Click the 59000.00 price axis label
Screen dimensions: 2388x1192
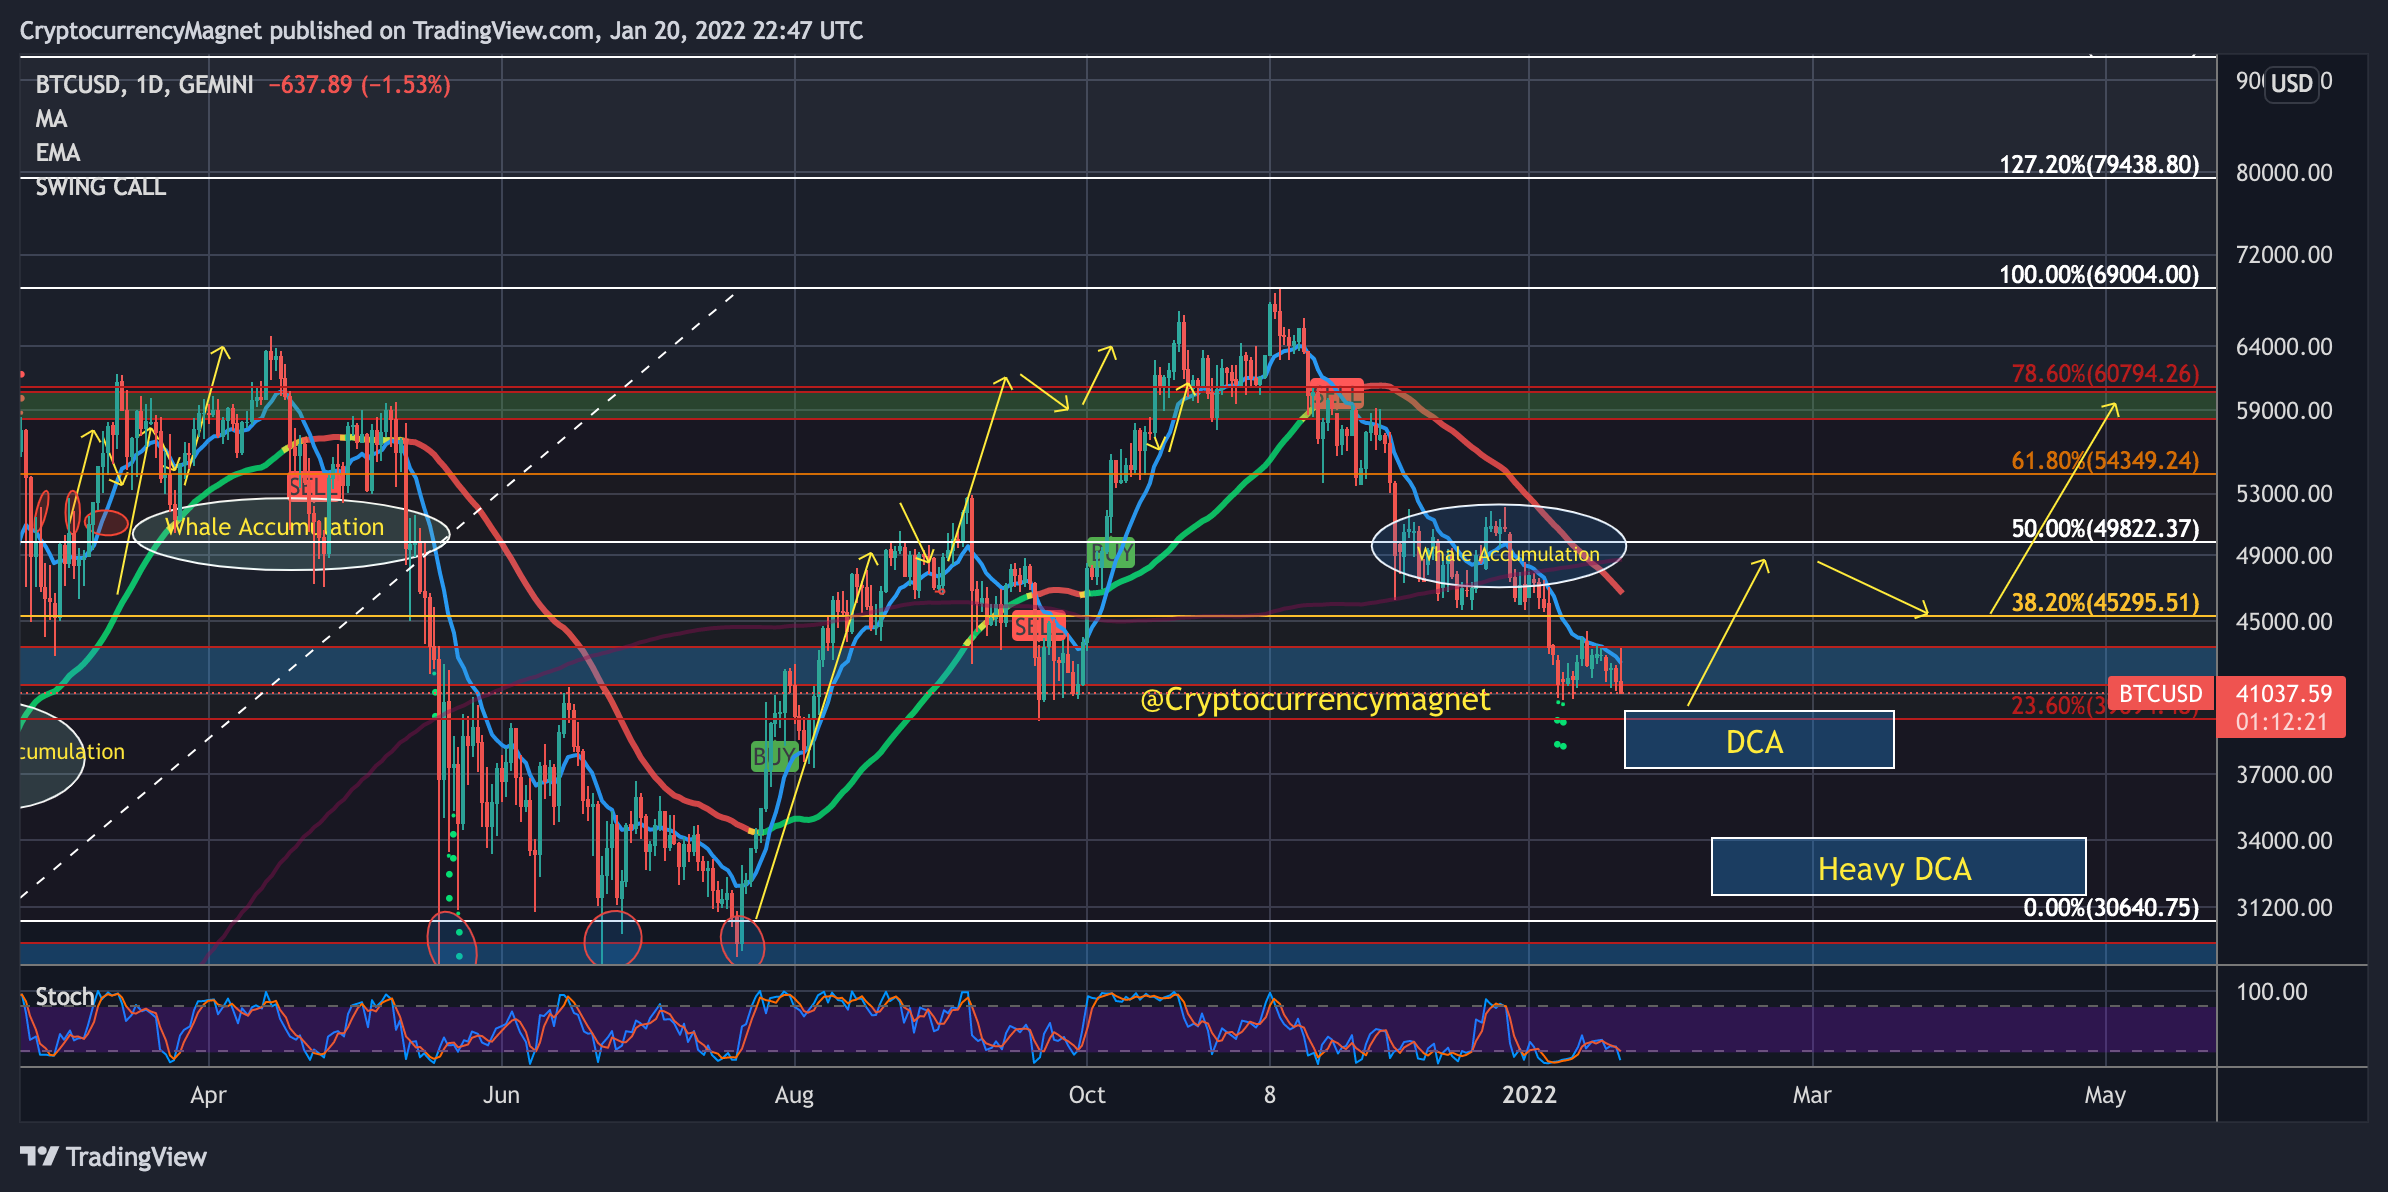click(x=2283, y=410)
